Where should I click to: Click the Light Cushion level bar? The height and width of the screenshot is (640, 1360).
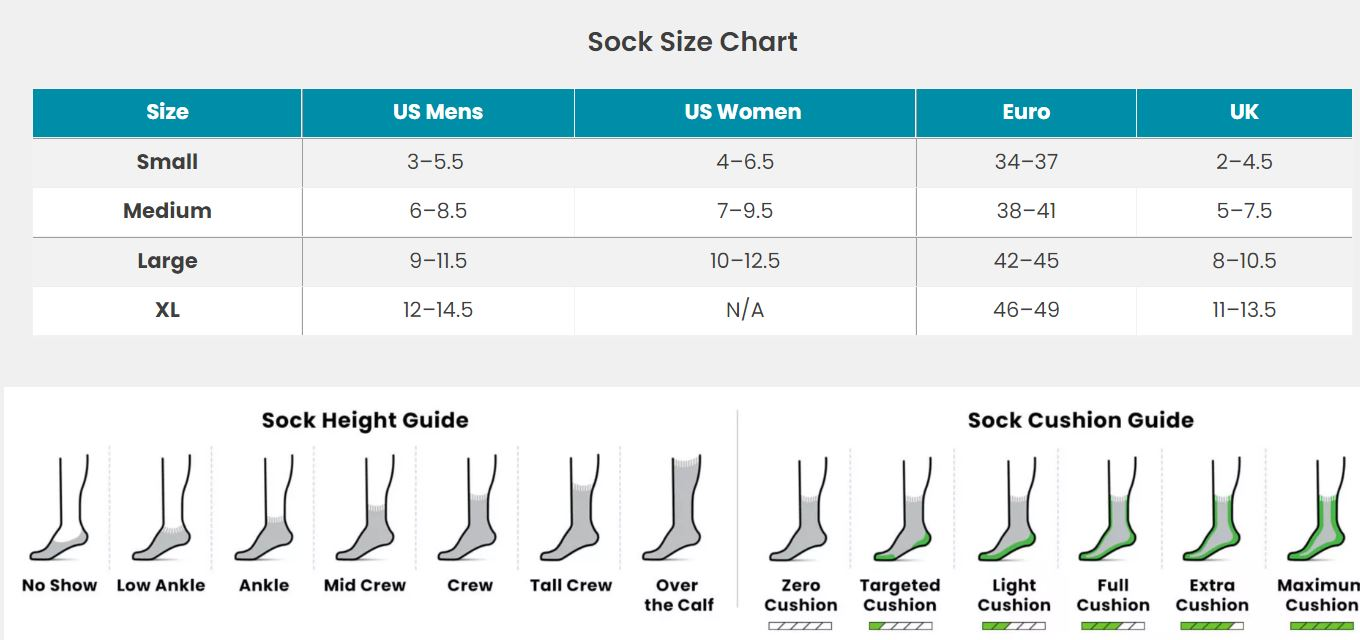[1013, 626]
